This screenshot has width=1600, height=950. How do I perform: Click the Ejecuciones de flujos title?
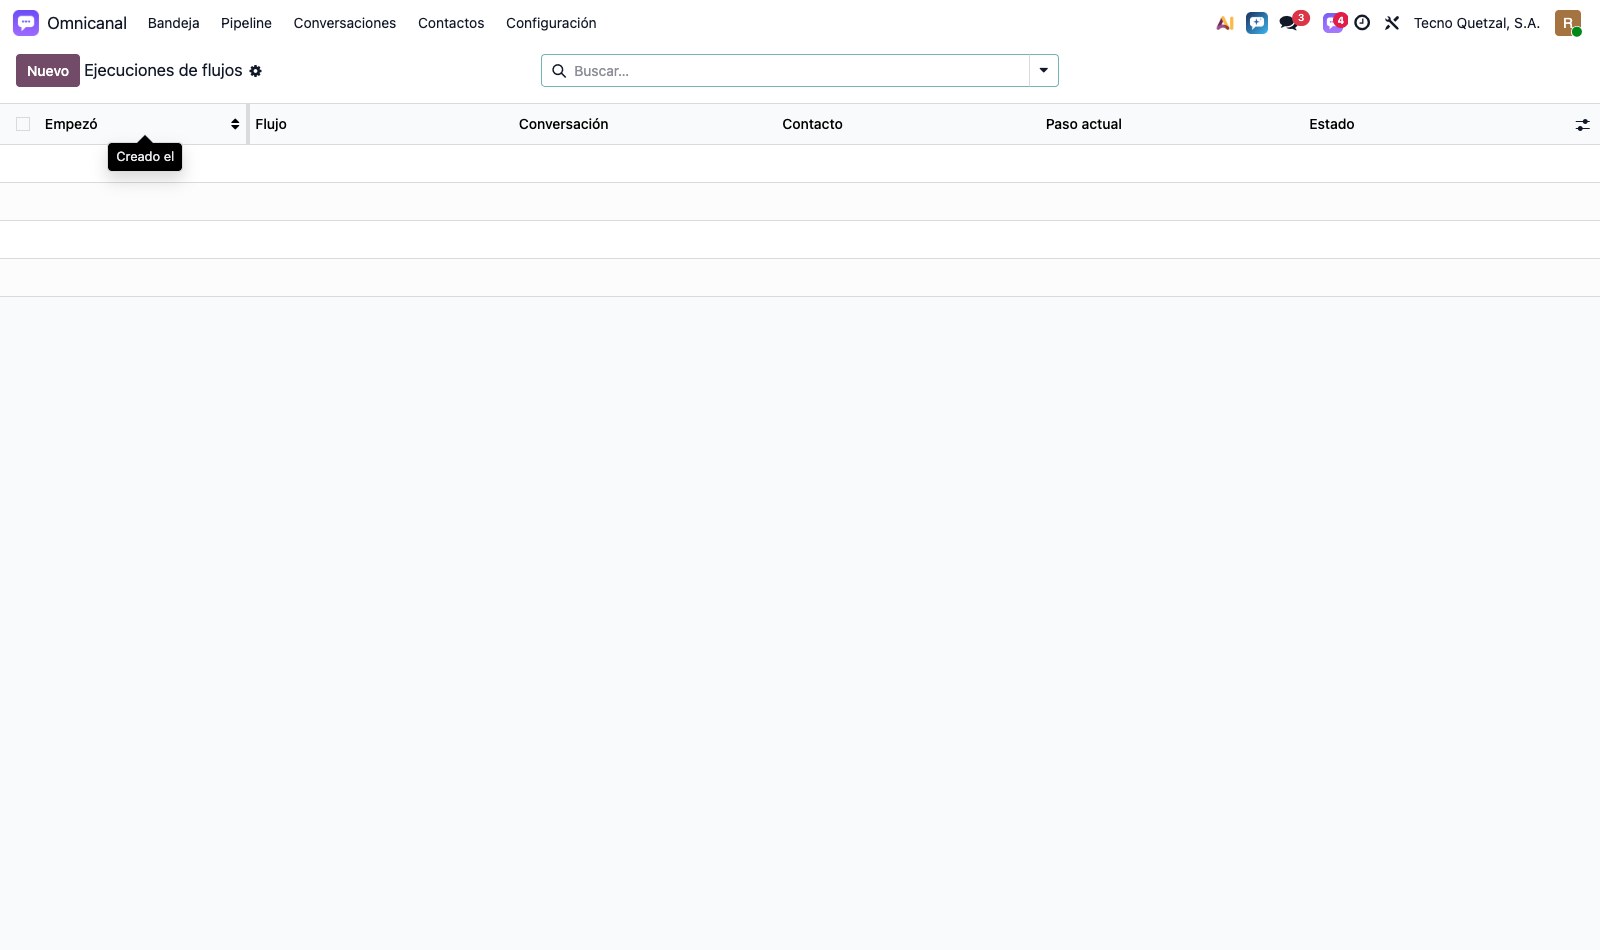click(x=163, y=70)
